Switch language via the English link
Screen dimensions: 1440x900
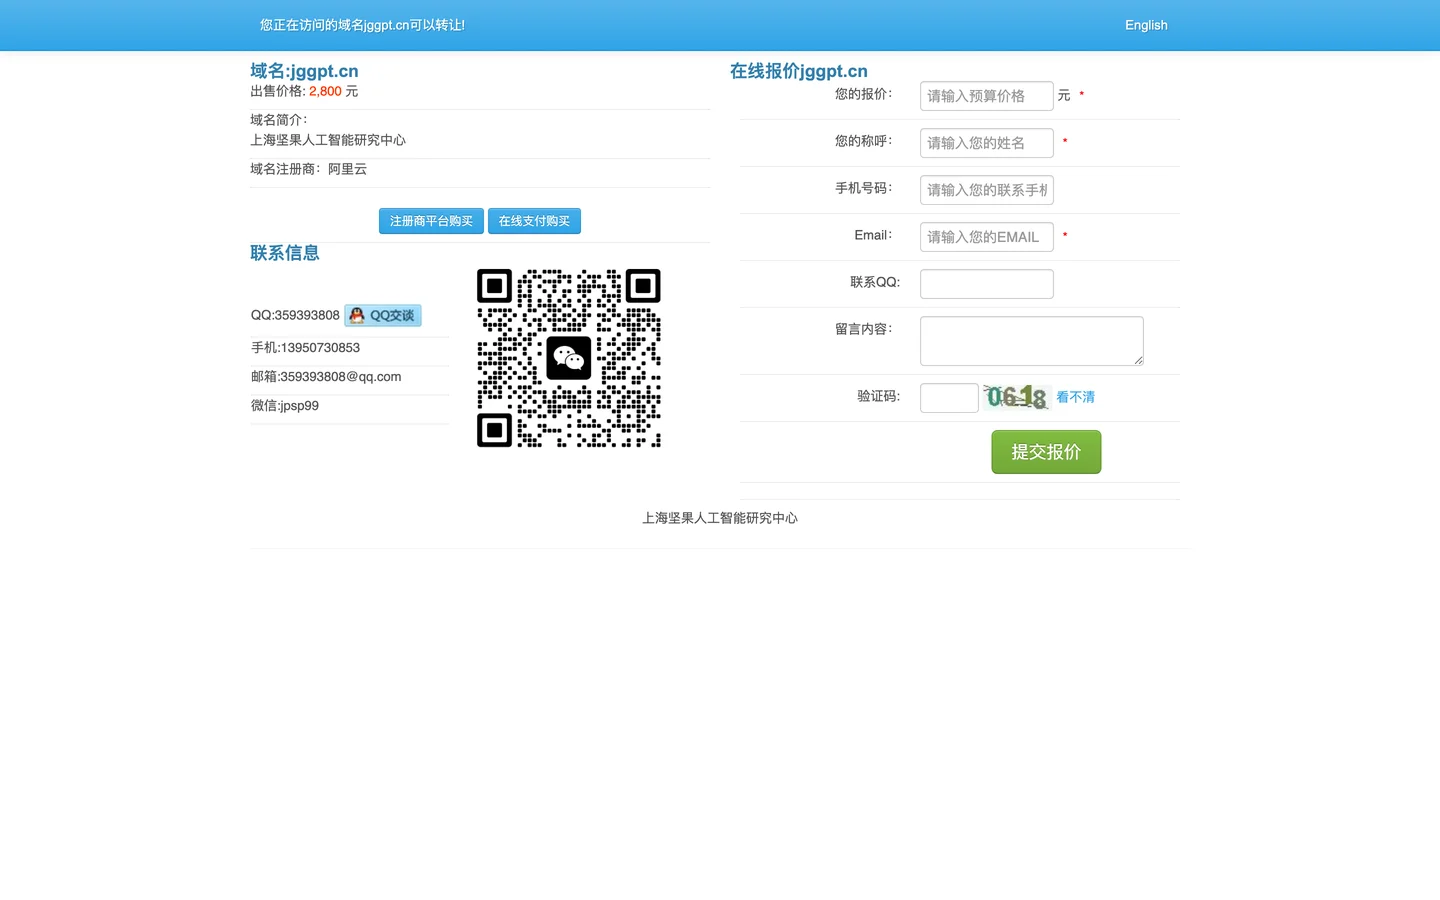tap(1146, 25)
